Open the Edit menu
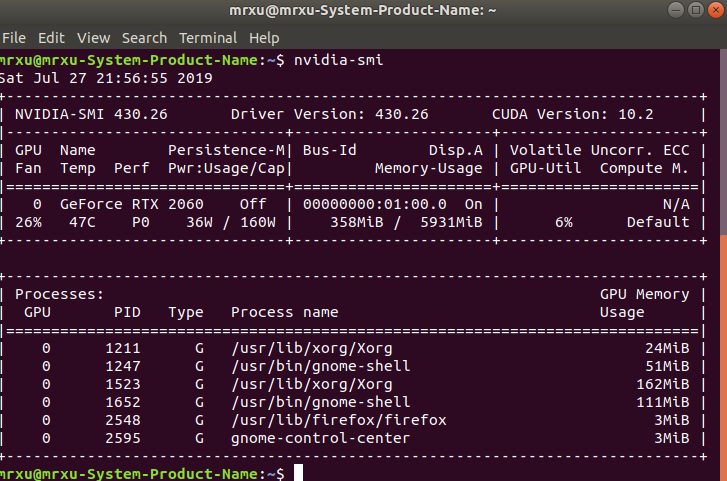The height and width of the screenshot is (481, 727). 51,38
